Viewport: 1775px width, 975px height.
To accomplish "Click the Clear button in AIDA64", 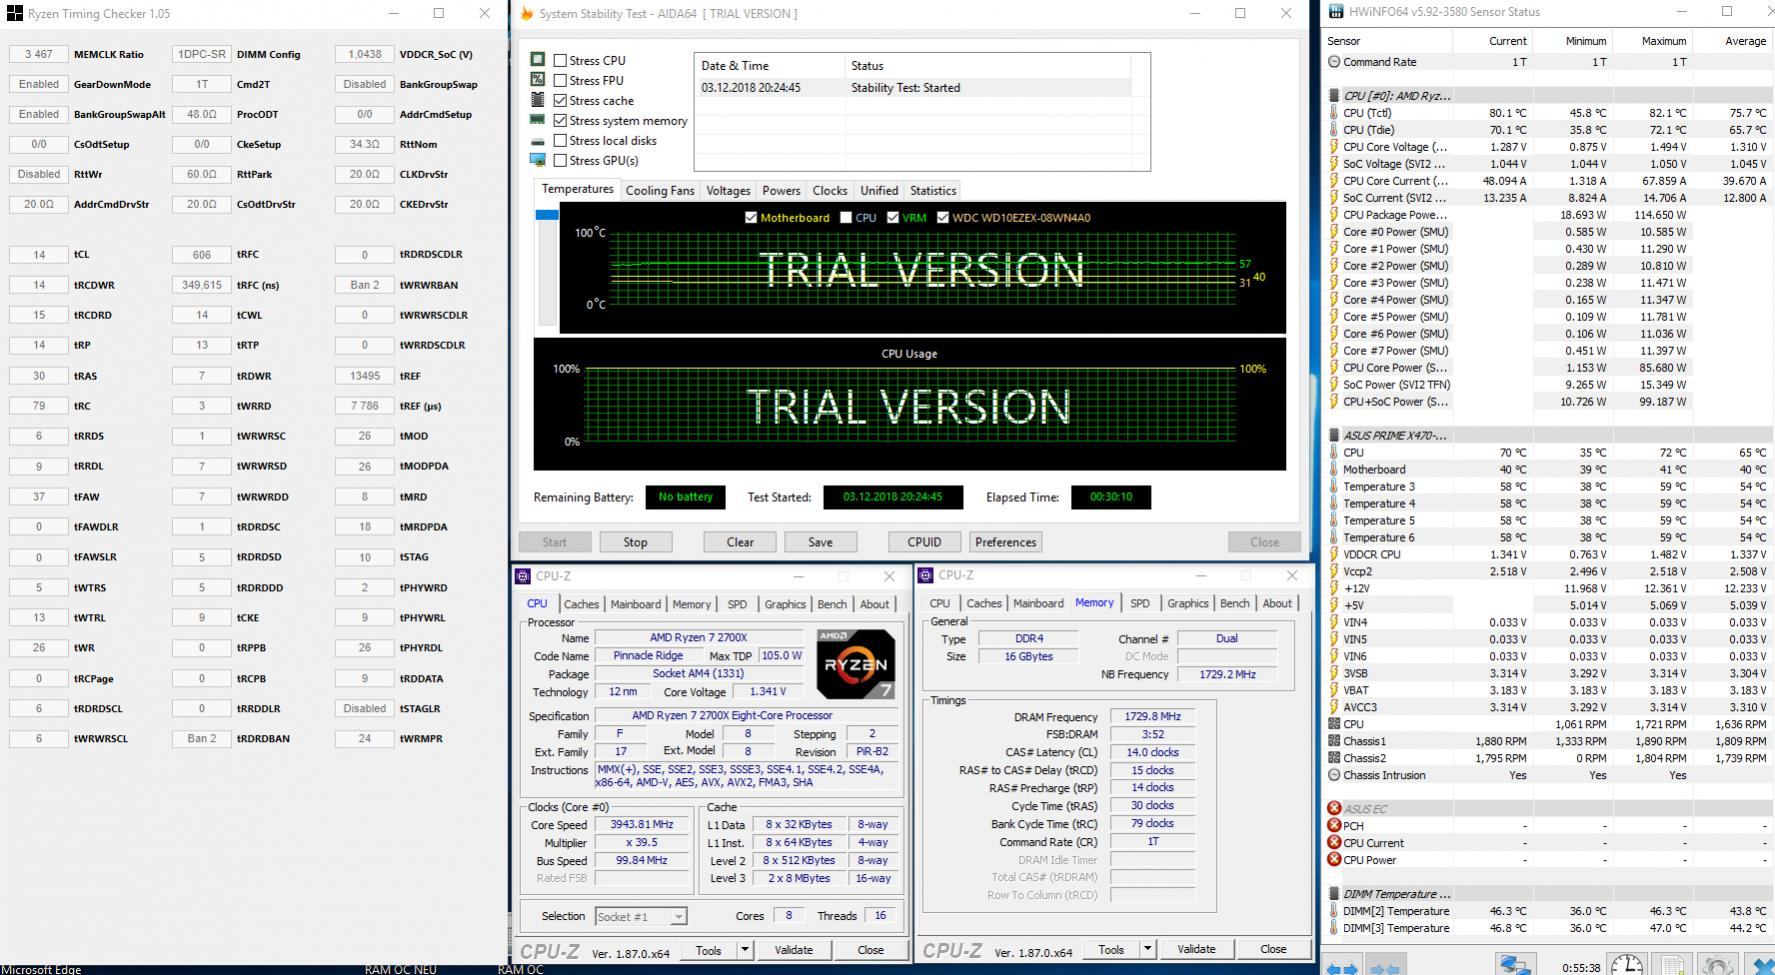I will [740, 542].
